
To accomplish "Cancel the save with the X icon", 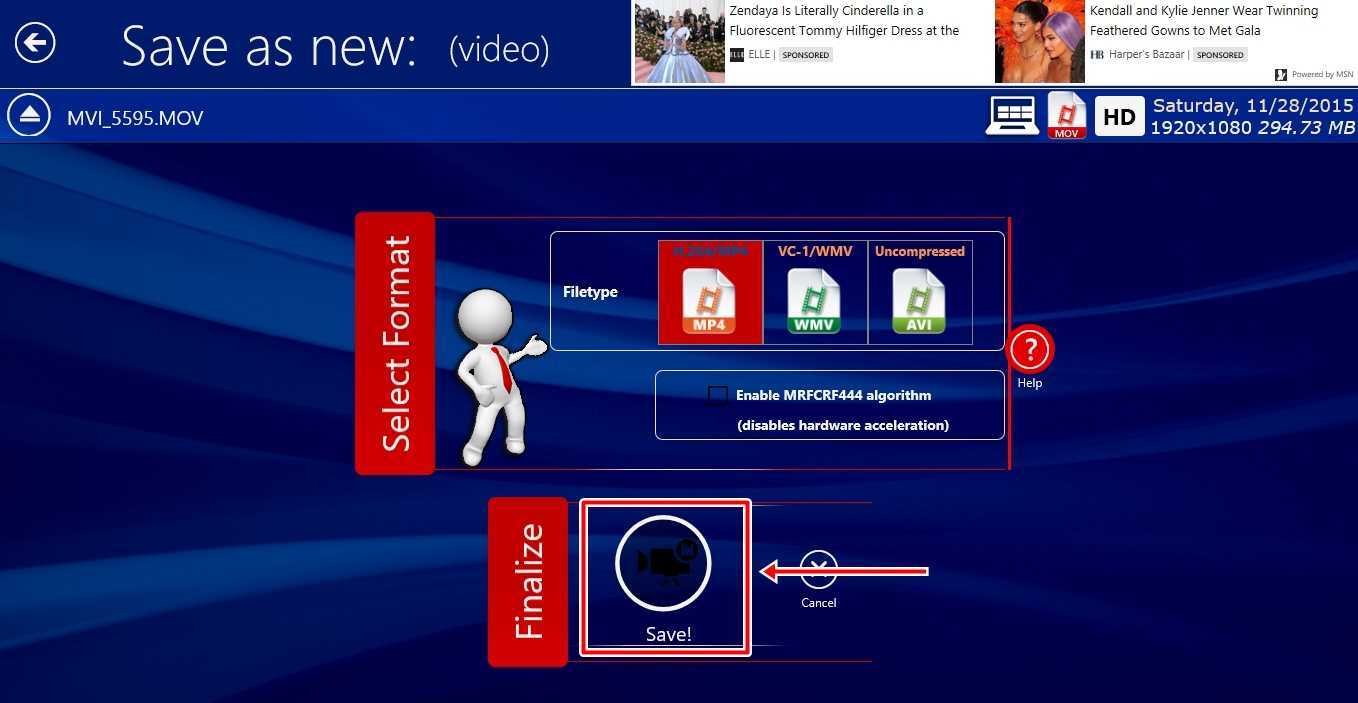I will [819, 570].
